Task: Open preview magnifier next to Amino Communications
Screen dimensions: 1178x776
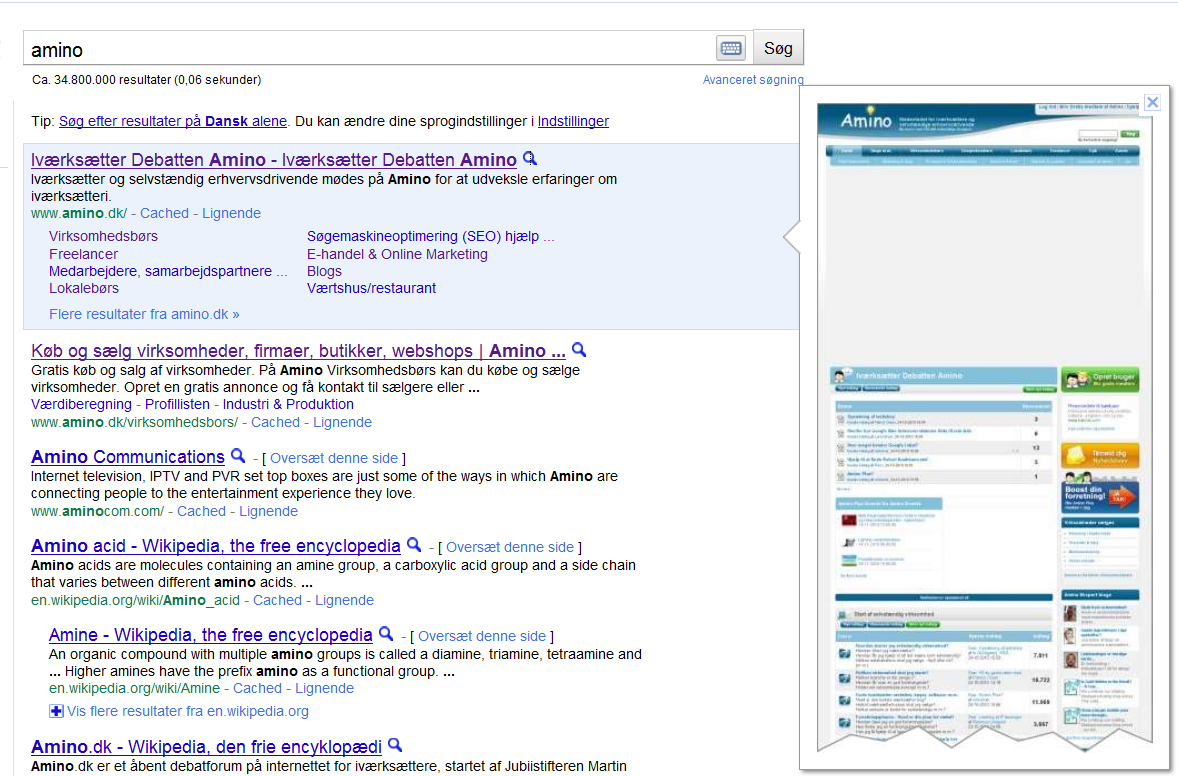Action: point(238,456)
